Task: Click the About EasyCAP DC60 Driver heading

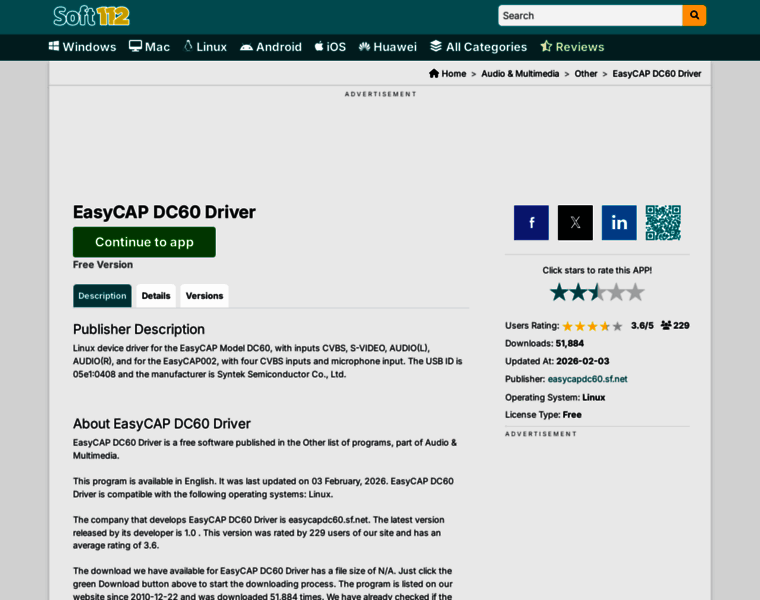Action: [x=162, y=424]
